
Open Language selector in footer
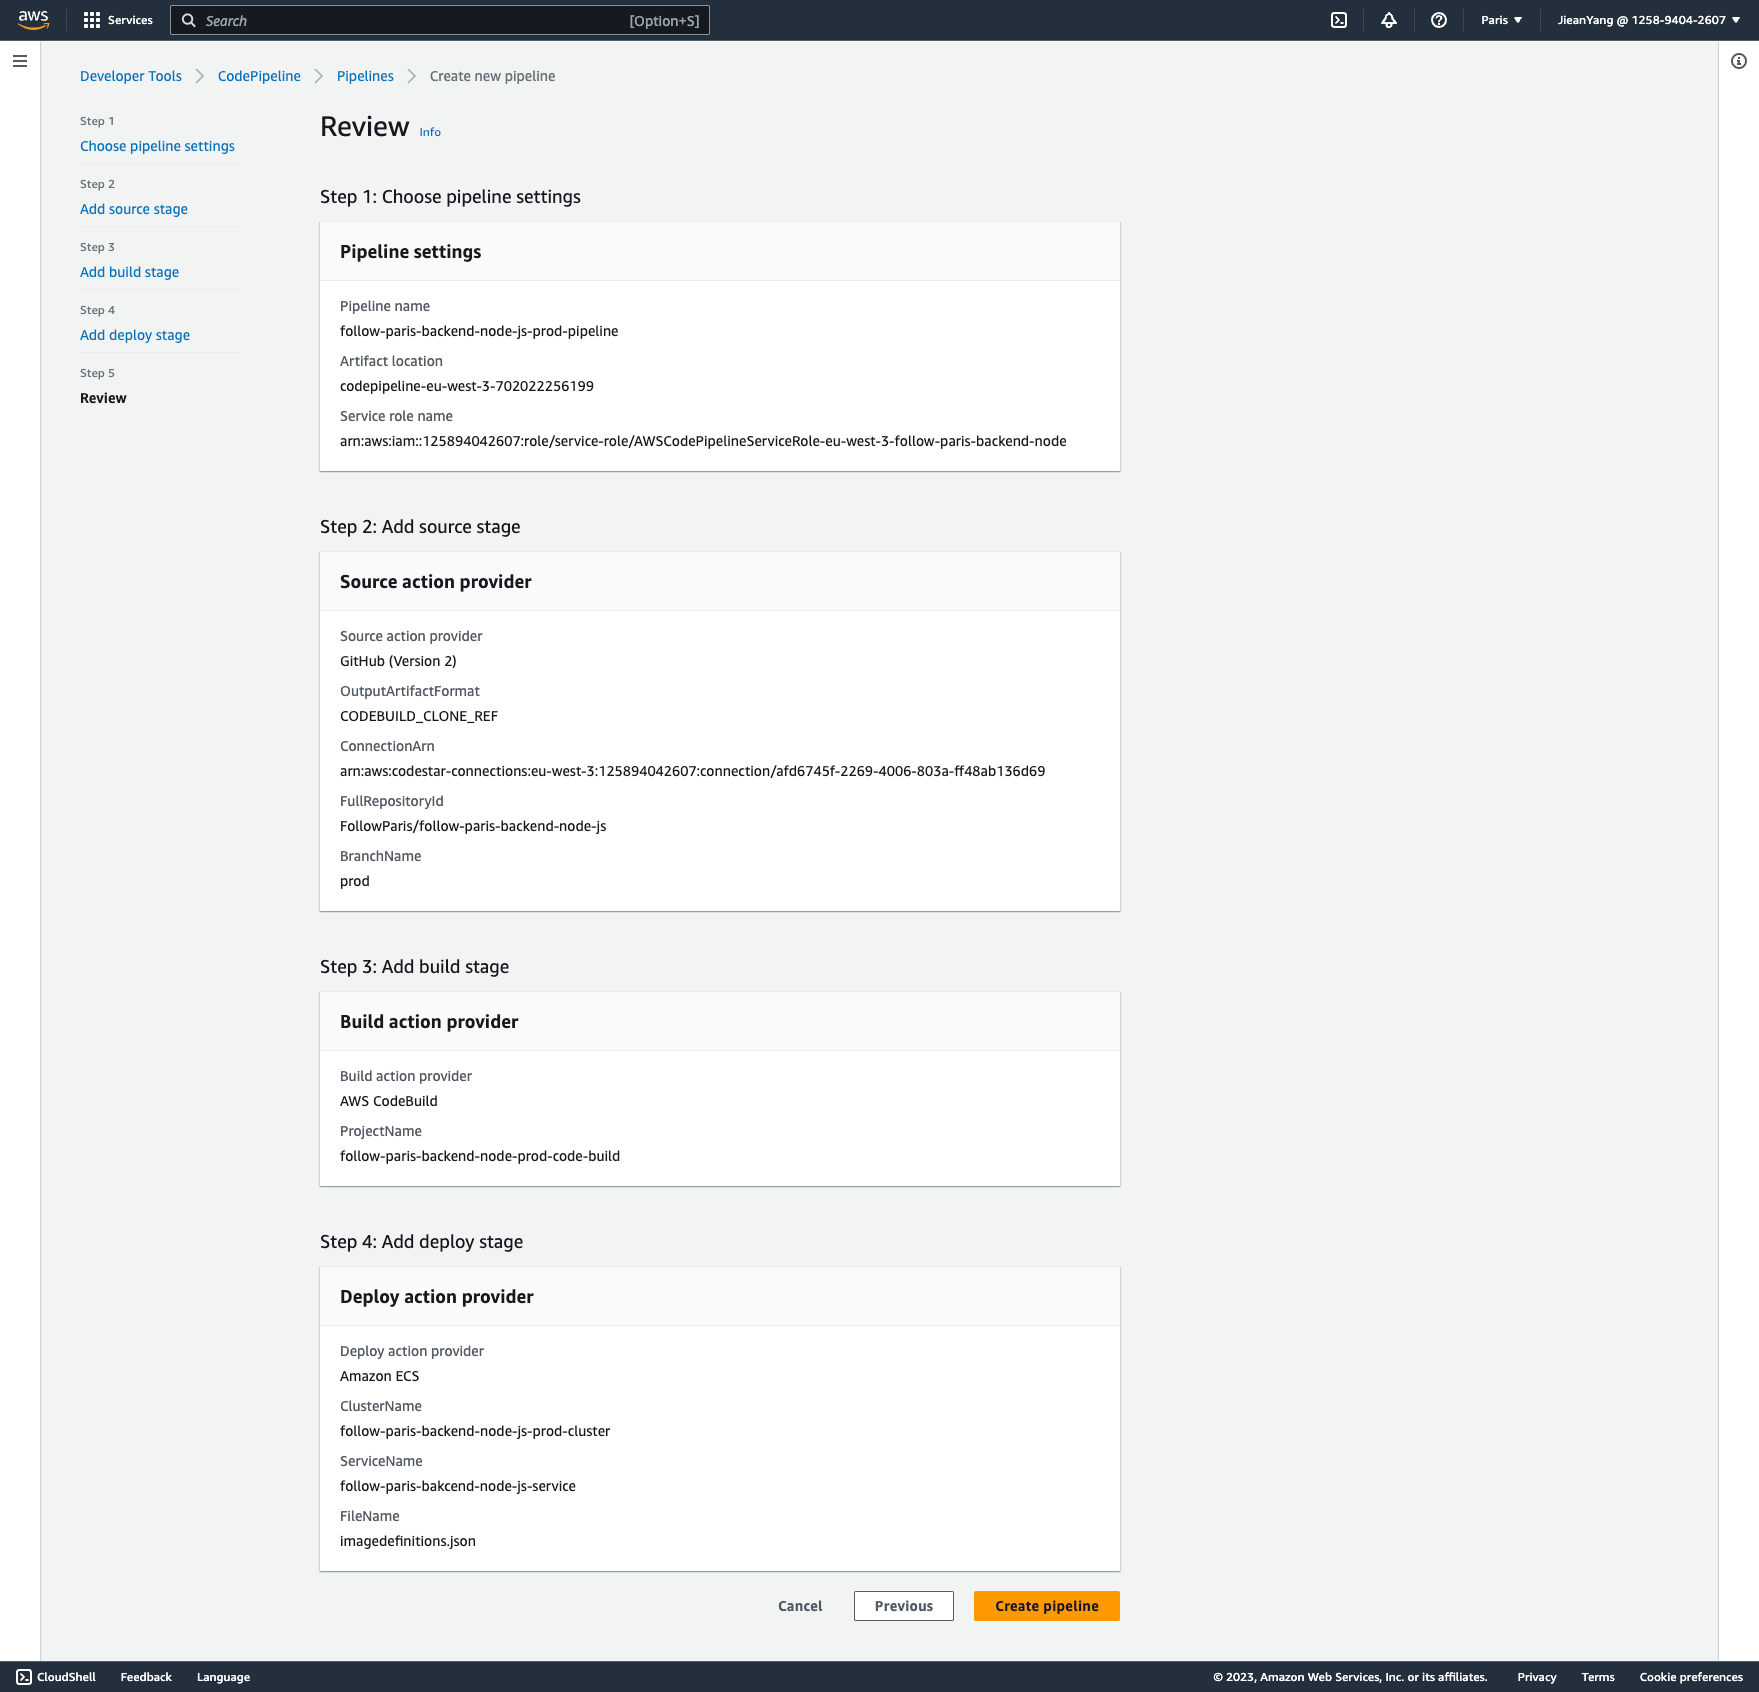[223, 1677]
